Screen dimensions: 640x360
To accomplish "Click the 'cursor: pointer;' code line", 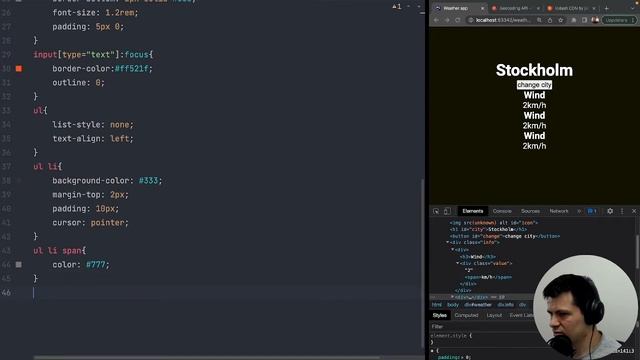I will (91, 222).
